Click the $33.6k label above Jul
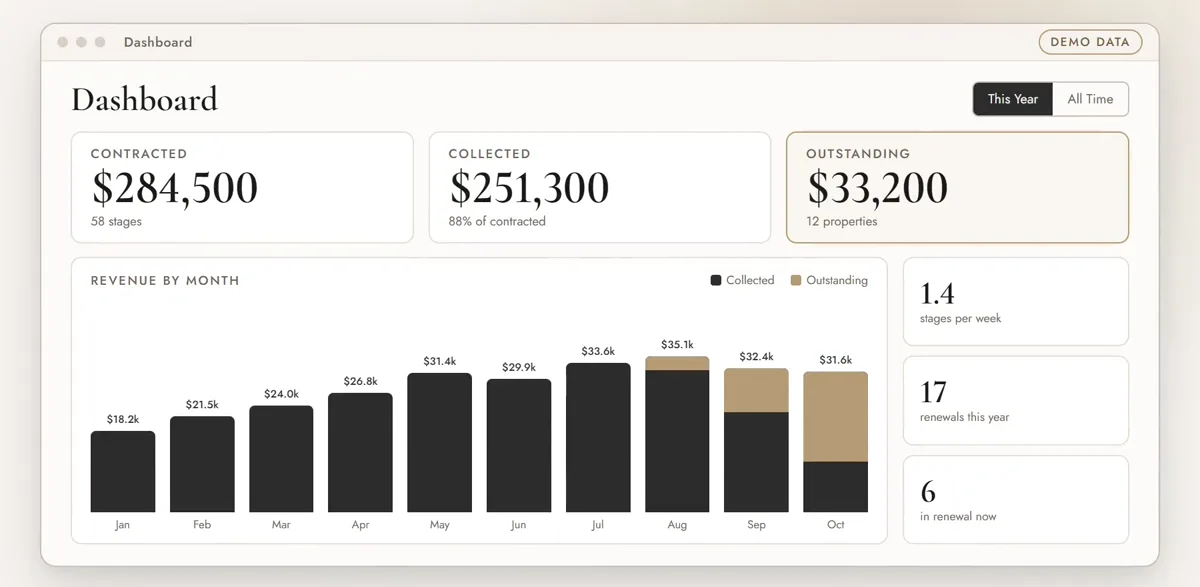The height and width of the screenshot is (587, 1200). point(598,352)
